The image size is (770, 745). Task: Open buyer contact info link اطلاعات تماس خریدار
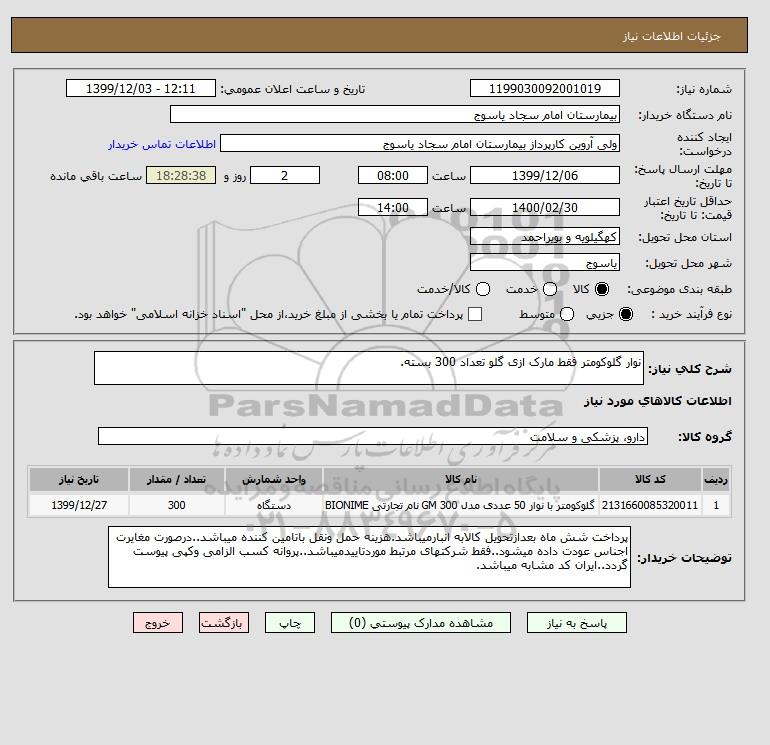point(162,144)
